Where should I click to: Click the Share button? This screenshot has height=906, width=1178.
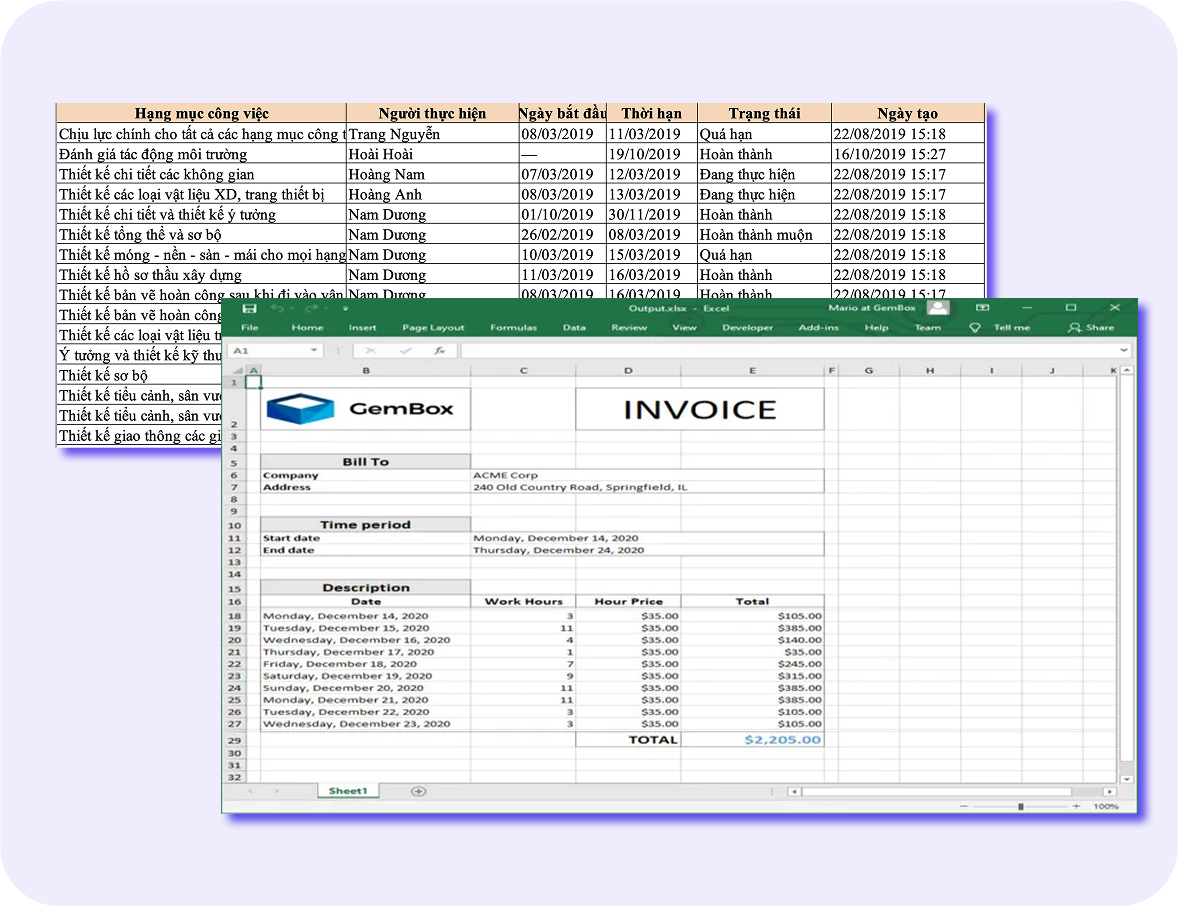1091,328
